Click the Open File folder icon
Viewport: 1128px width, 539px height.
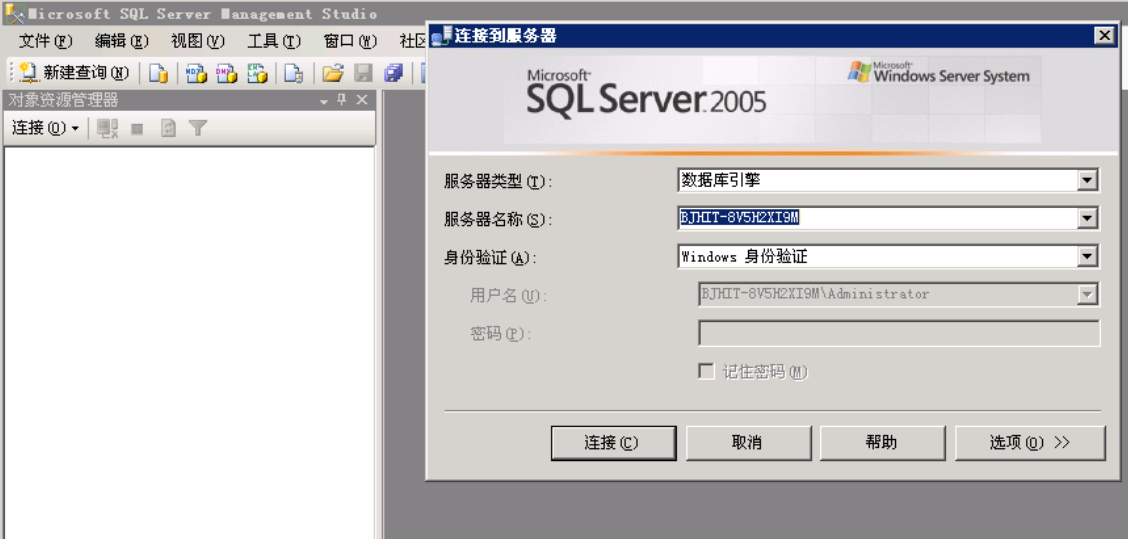pos(332,73)
